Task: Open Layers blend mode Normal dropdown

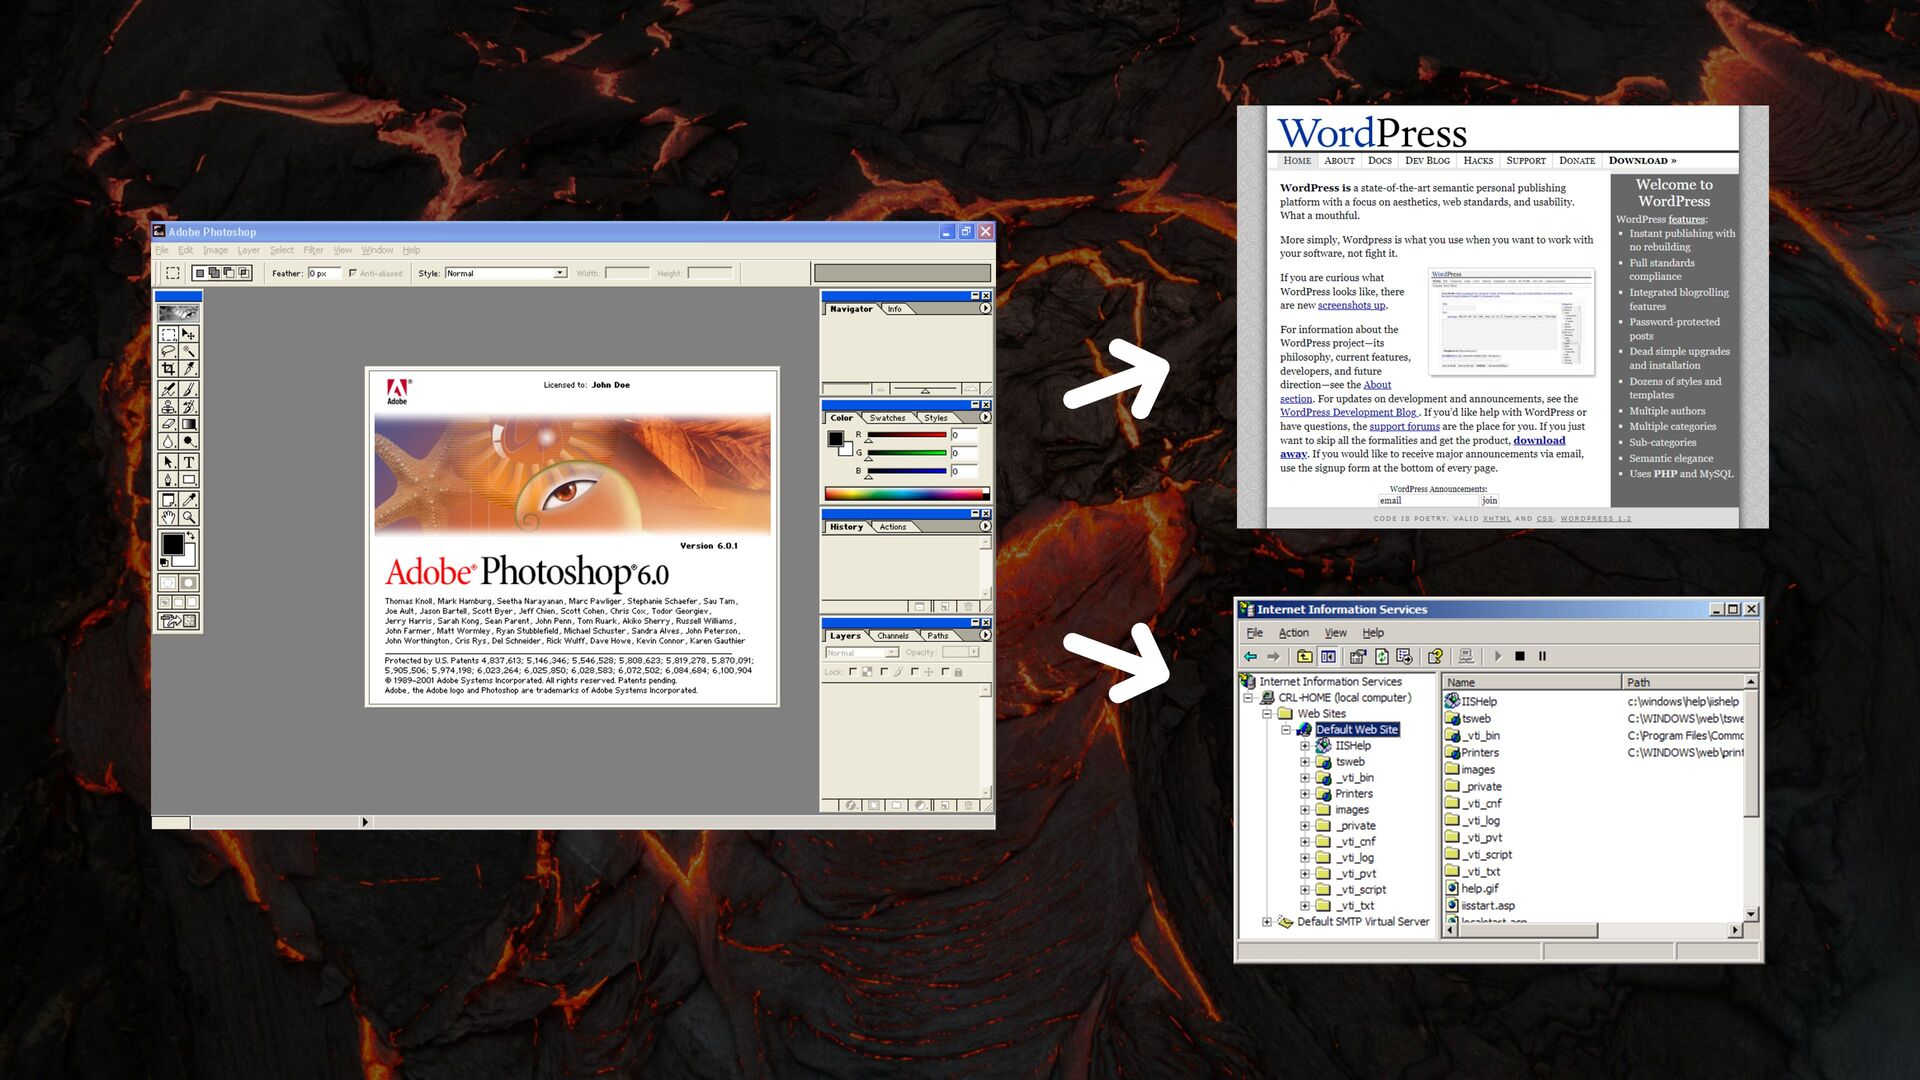Action: click(x=862, y=652)
